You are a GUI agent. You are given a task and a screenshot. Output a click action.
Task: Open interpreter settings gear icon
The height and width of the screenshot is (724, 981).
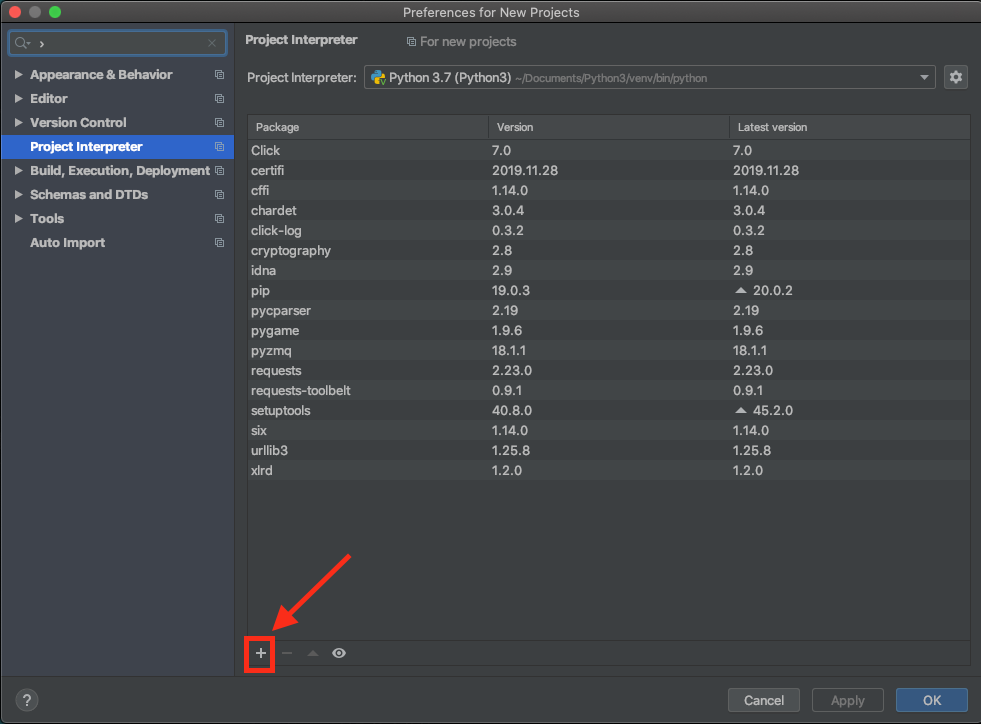(x=955, y=77)
